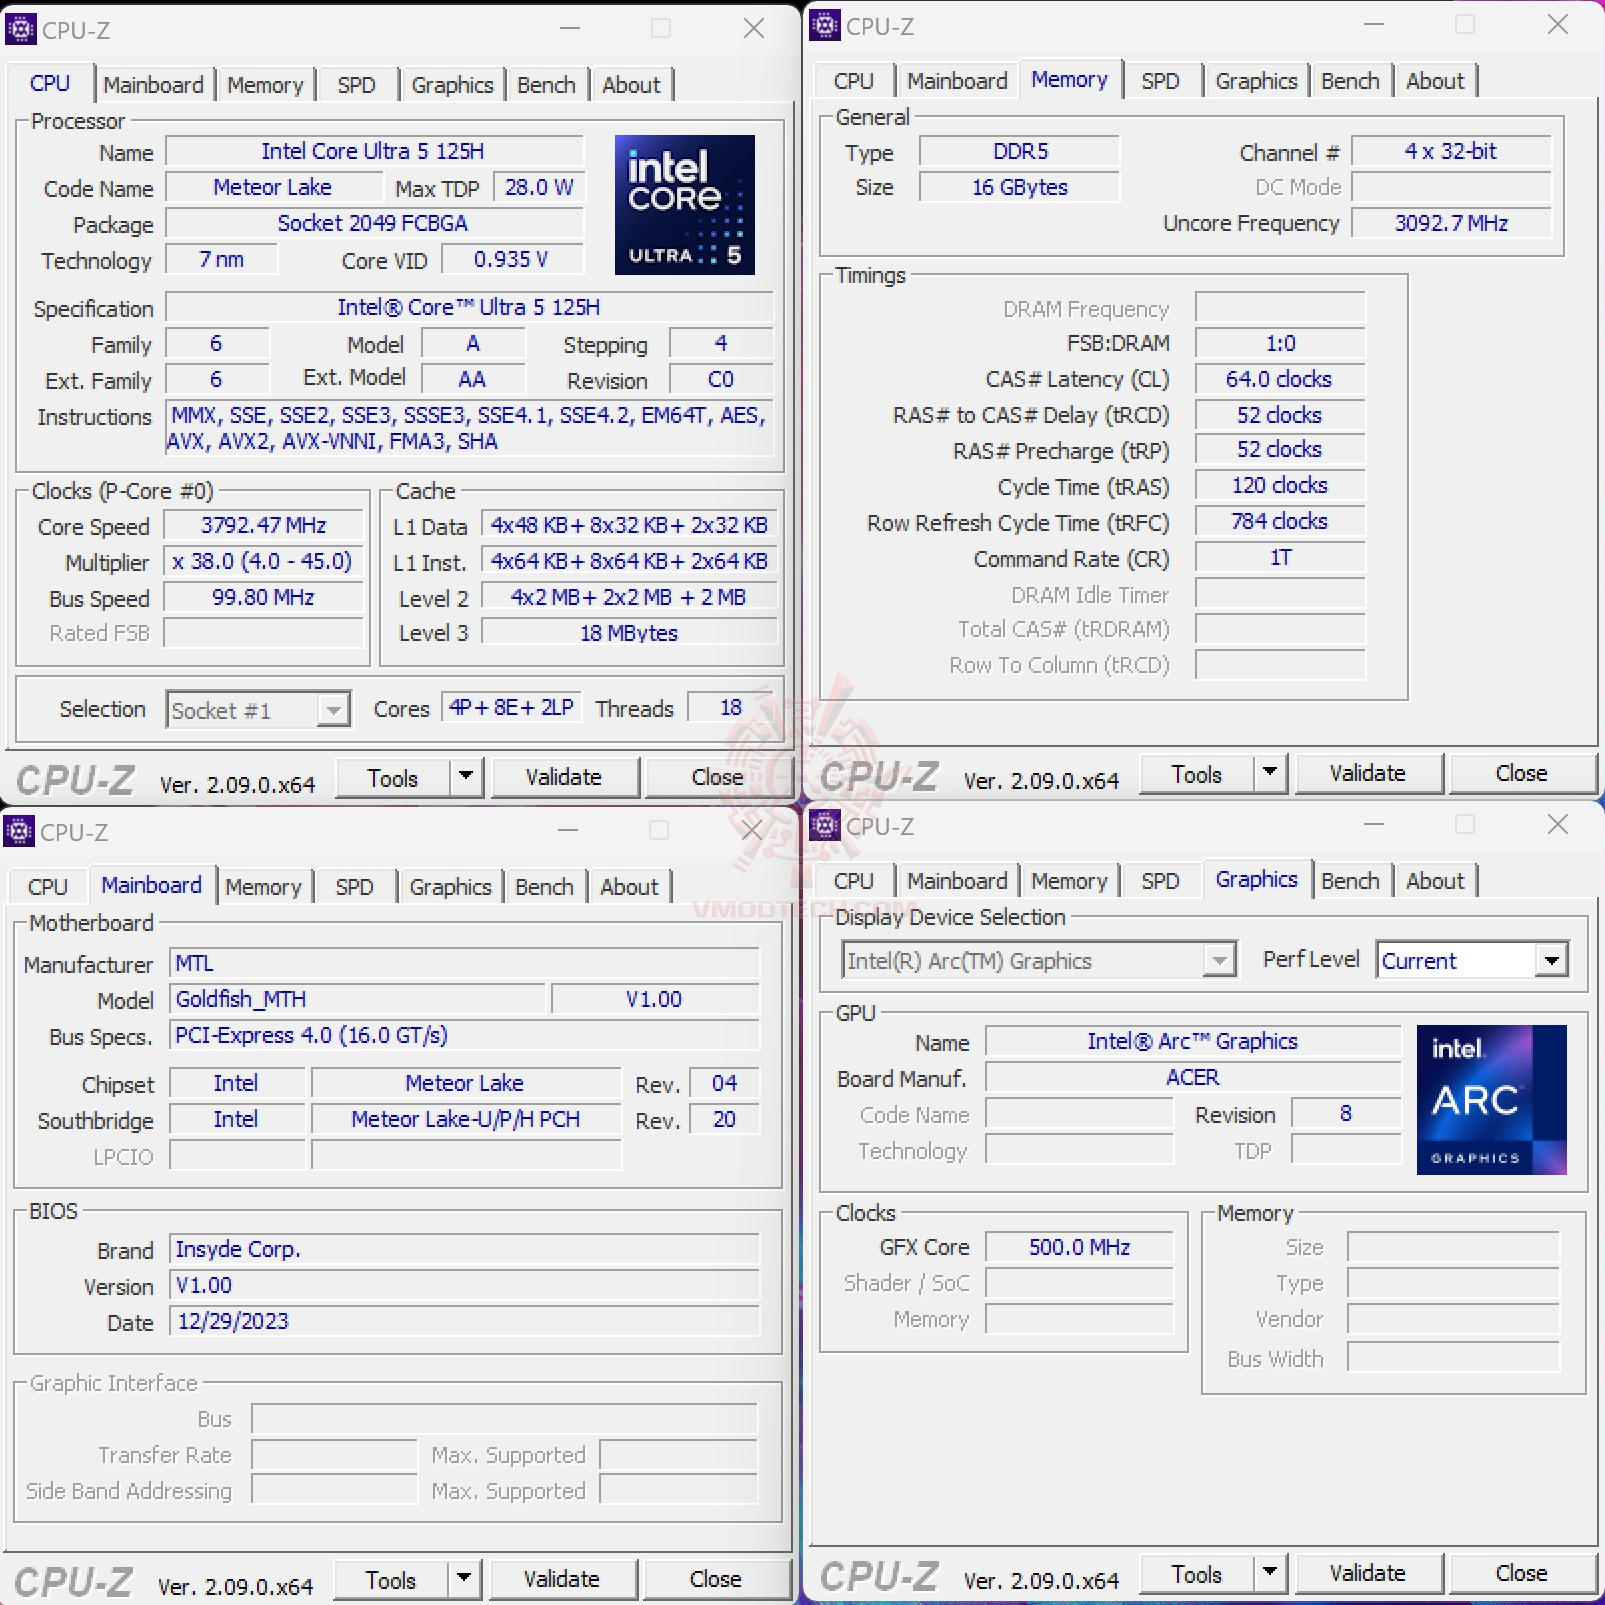Switch to Mainboard tab in the CPU tab window

click(x=153, y=85)
